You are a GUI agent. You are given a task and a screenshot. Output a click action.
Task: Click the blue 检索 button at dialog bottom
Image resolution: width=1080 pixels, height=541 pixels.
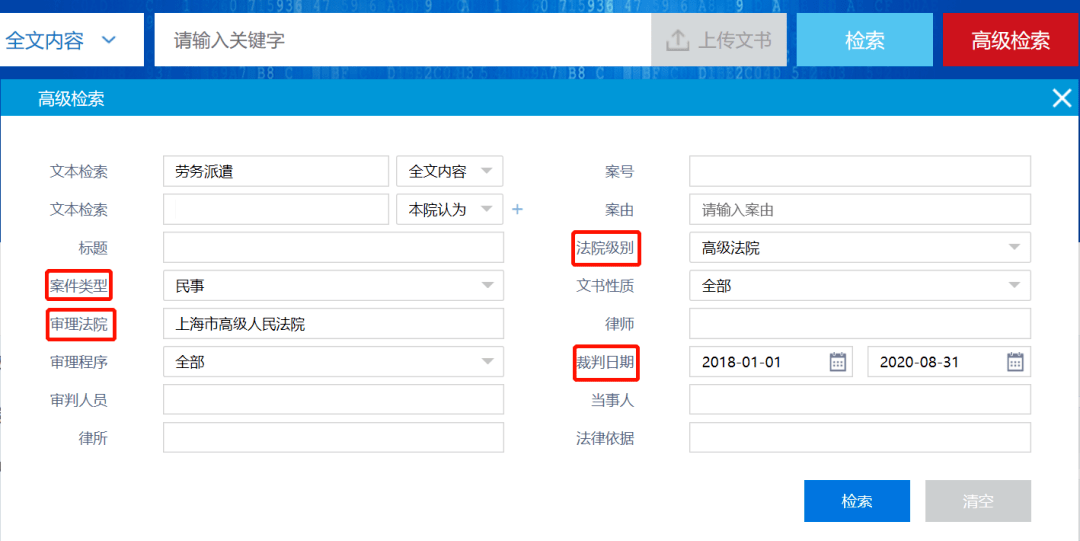click(856, 501)
